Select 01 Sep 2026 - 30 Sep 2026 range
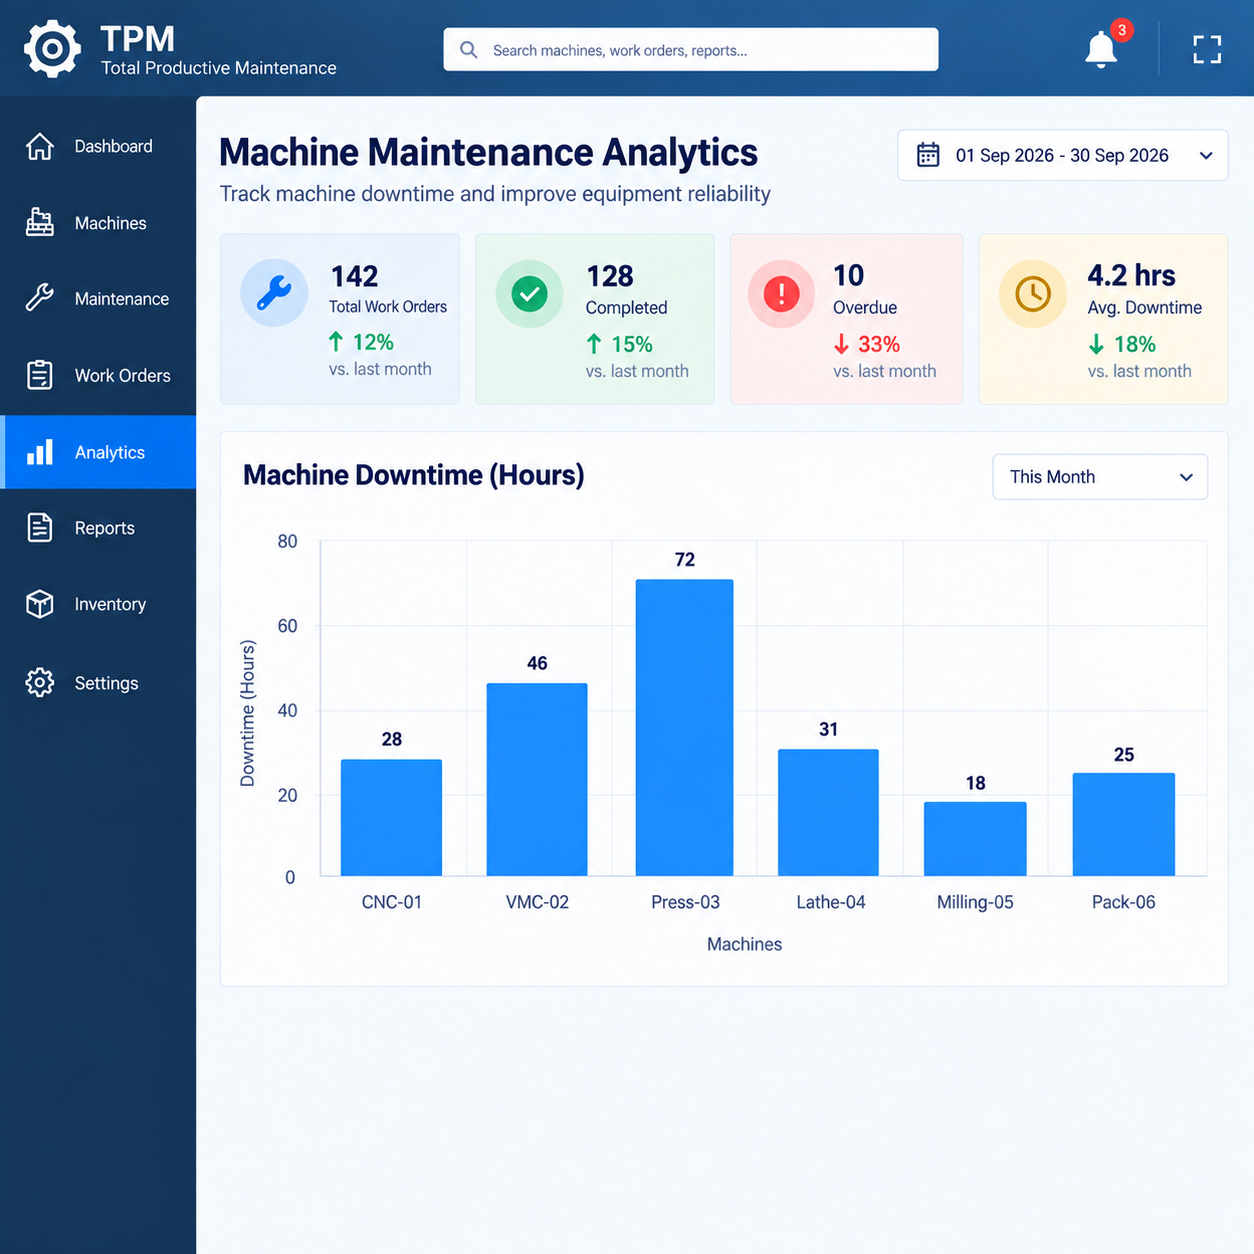1254x1254 pixels. [1062, 155]
